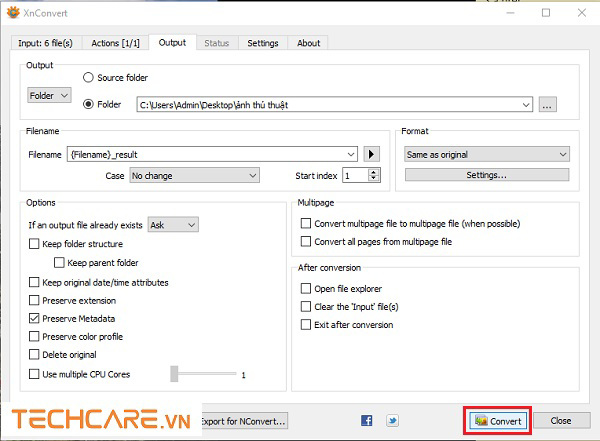Open the Twitter share icon
Viewport: 600px width, 441px height.
click(x=392, y=421)
